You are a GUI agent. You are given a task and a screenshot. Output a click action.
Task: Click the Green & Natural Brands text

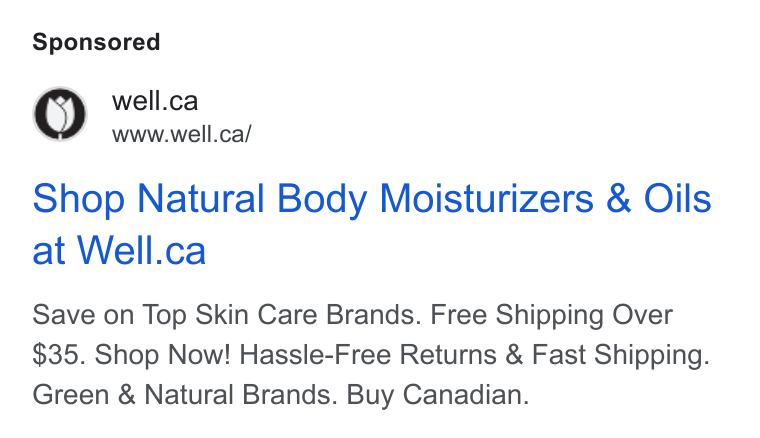[x=185, y=394]
